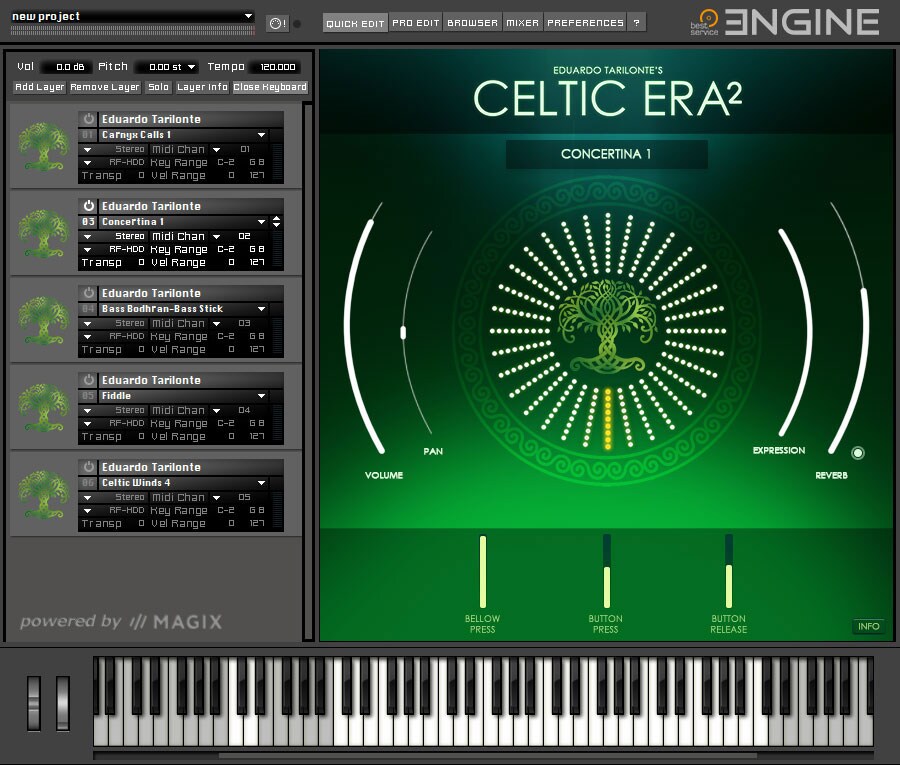
Task: Solo the selected layer
Action: pos(158,87)
